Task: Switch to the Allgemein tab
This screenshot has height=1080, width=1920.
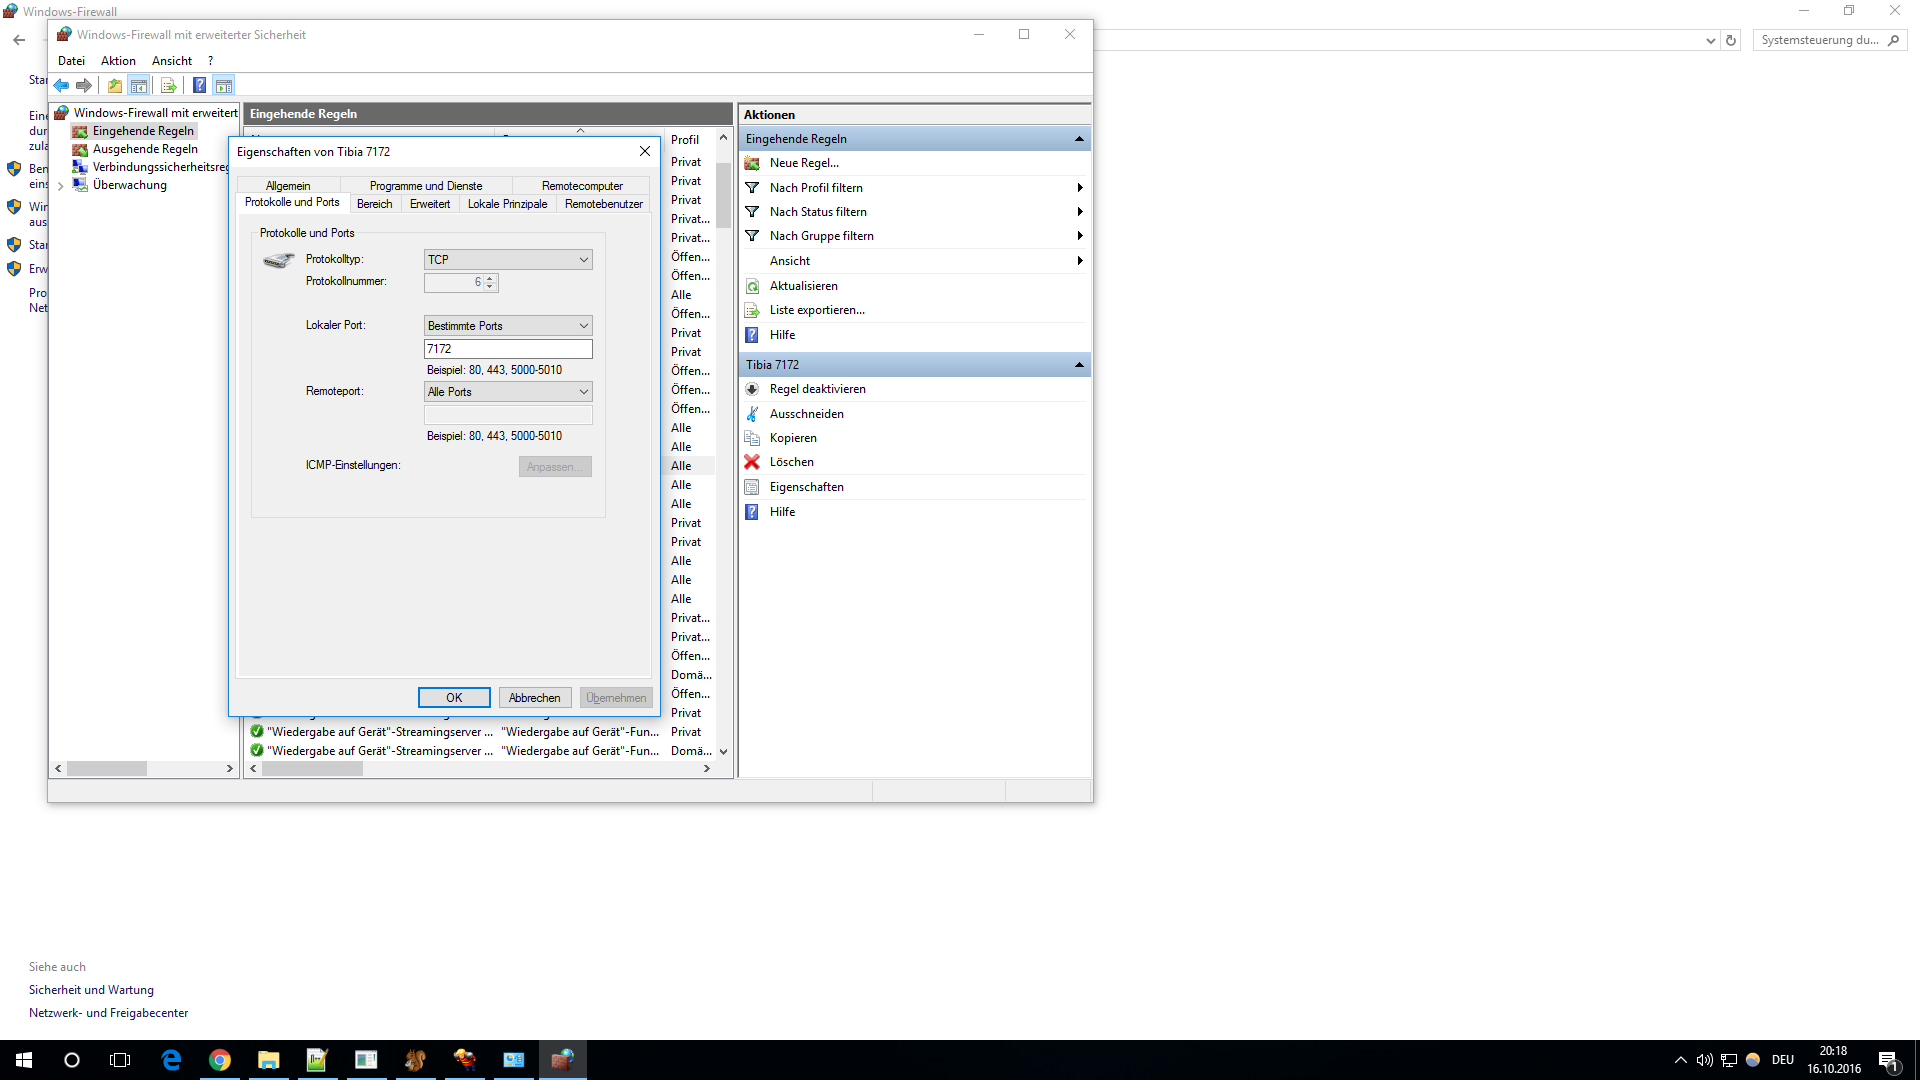Action: [x=288, y=186]
